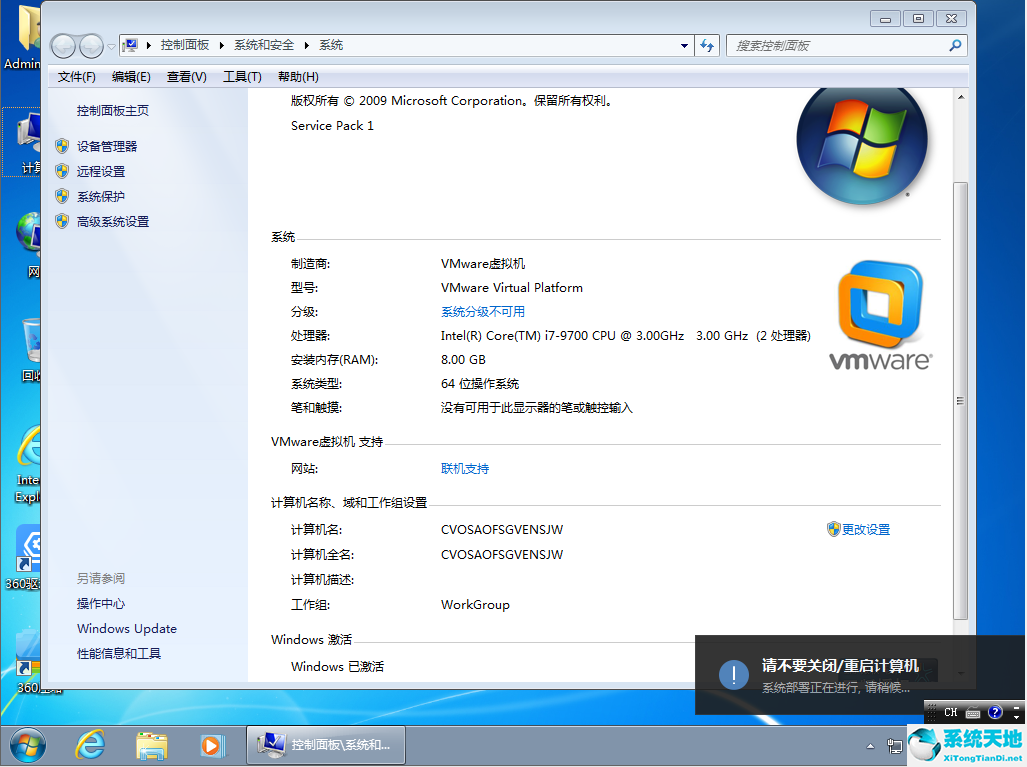Click the network tray icon
The height and width of the screenshot is (767, 1027).
click(x=894, y=746)
